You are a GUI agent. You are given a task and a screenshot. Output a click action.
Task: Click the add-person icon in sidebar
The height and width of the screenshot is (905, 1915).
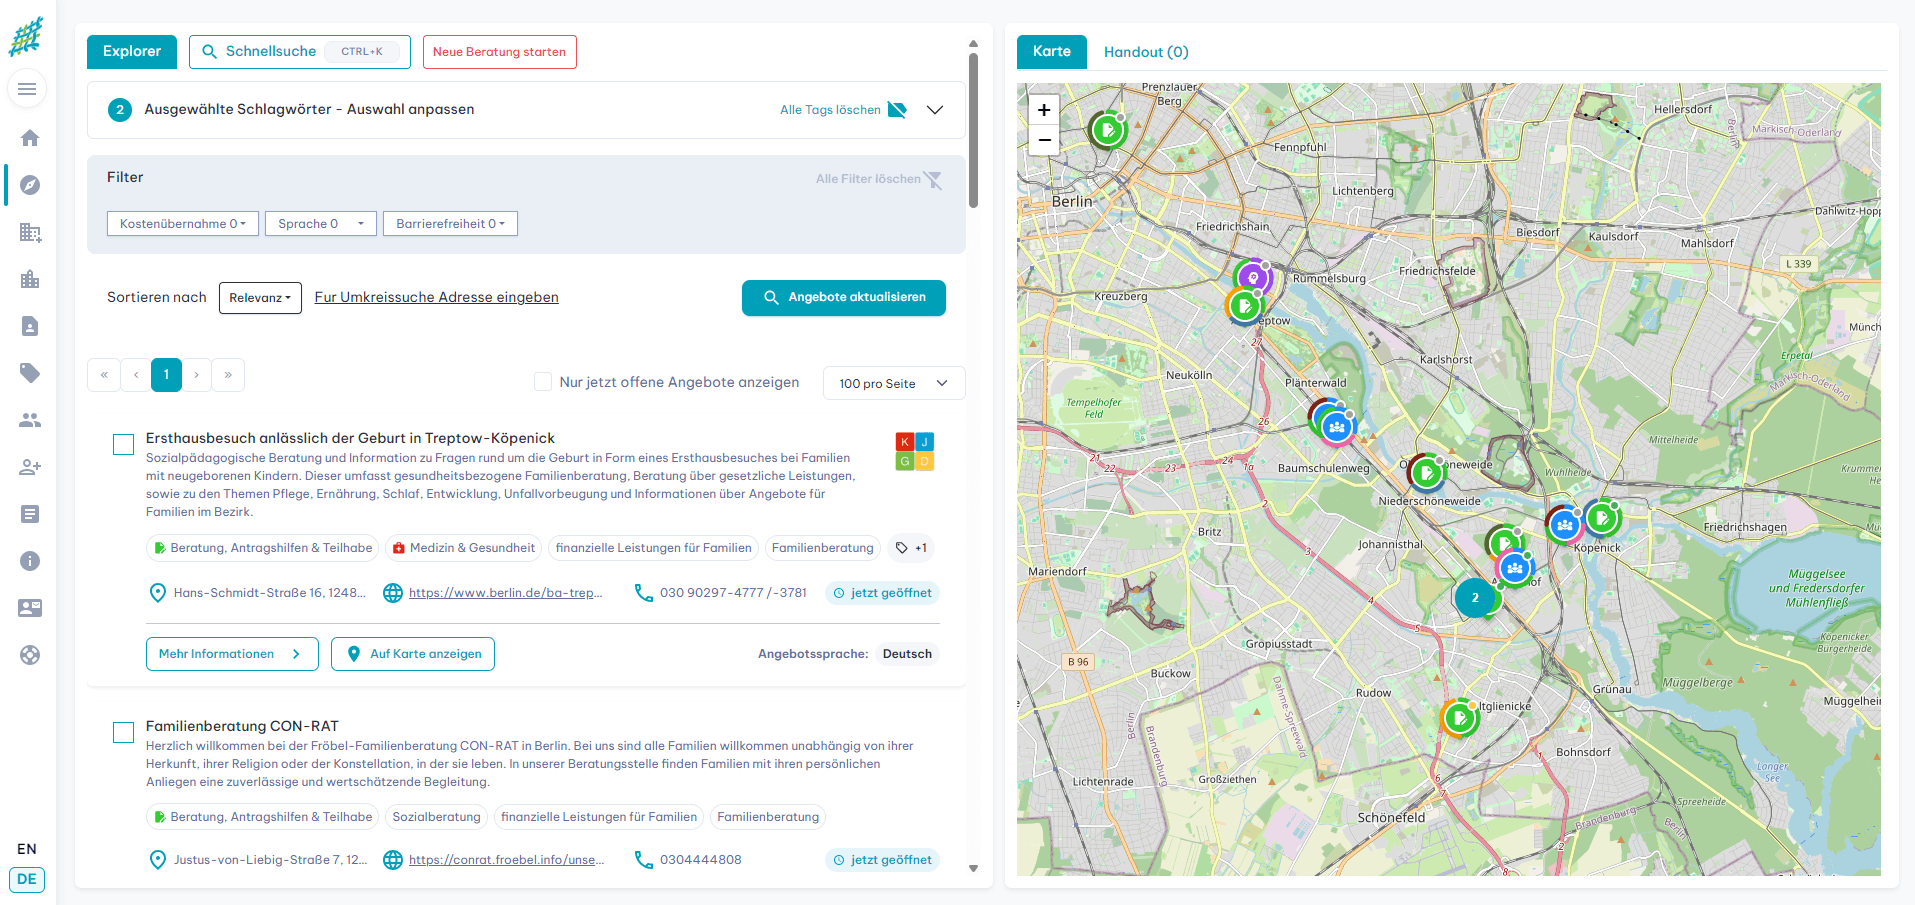point(30,467)
